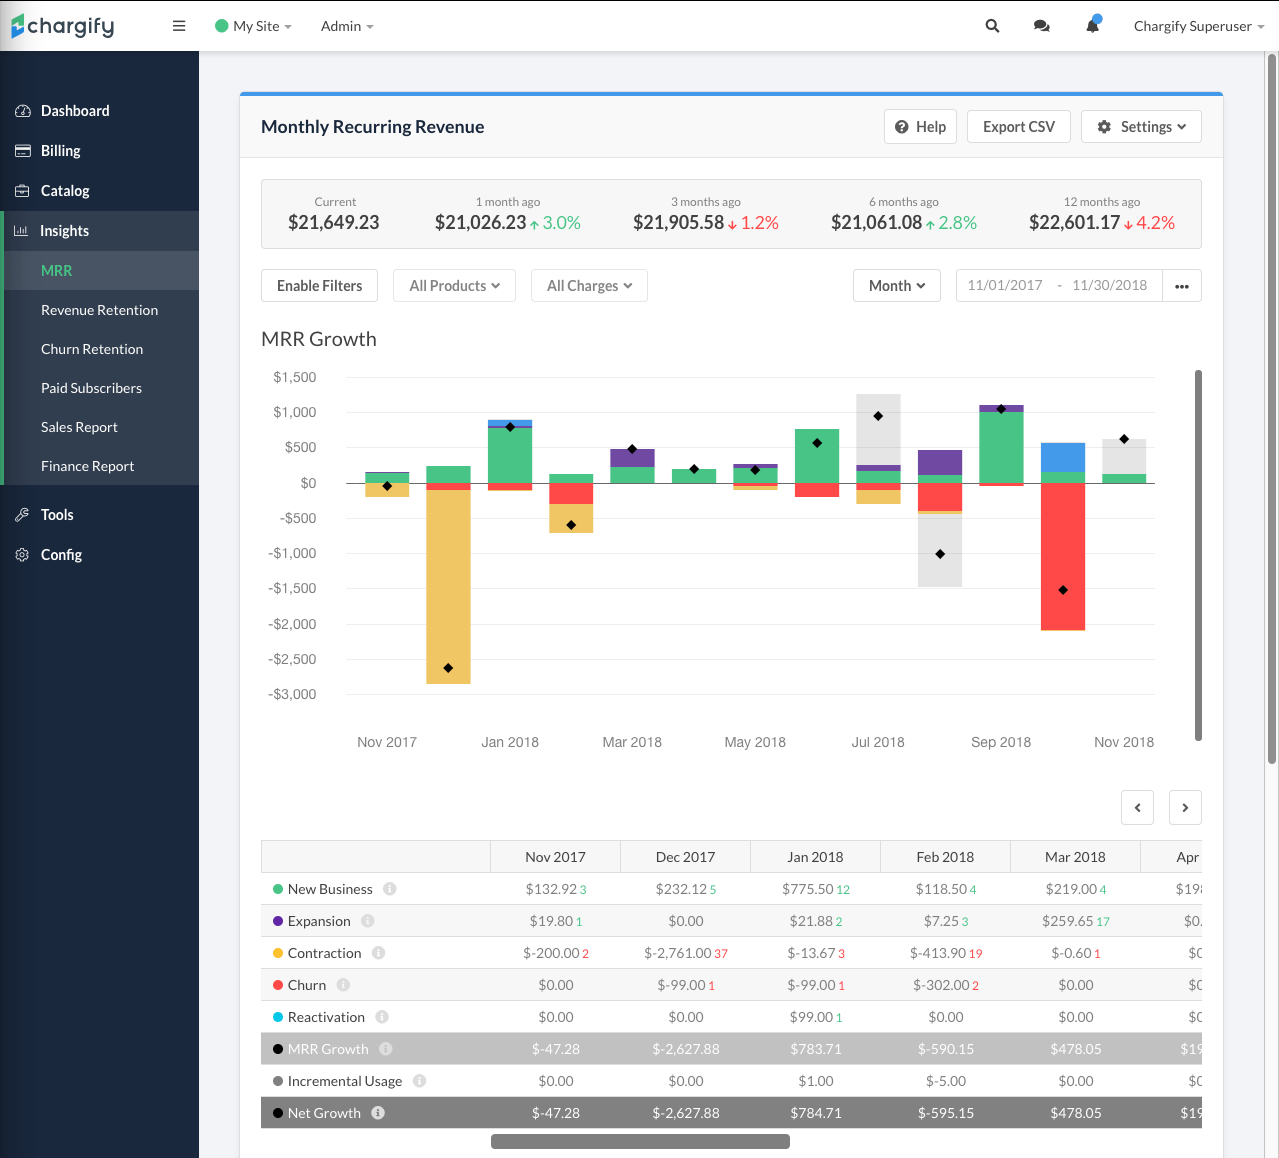Open the date range more-options ellipsis
The width and height of the screenshot is (1279, 1158).
(x=1182, y=286)
